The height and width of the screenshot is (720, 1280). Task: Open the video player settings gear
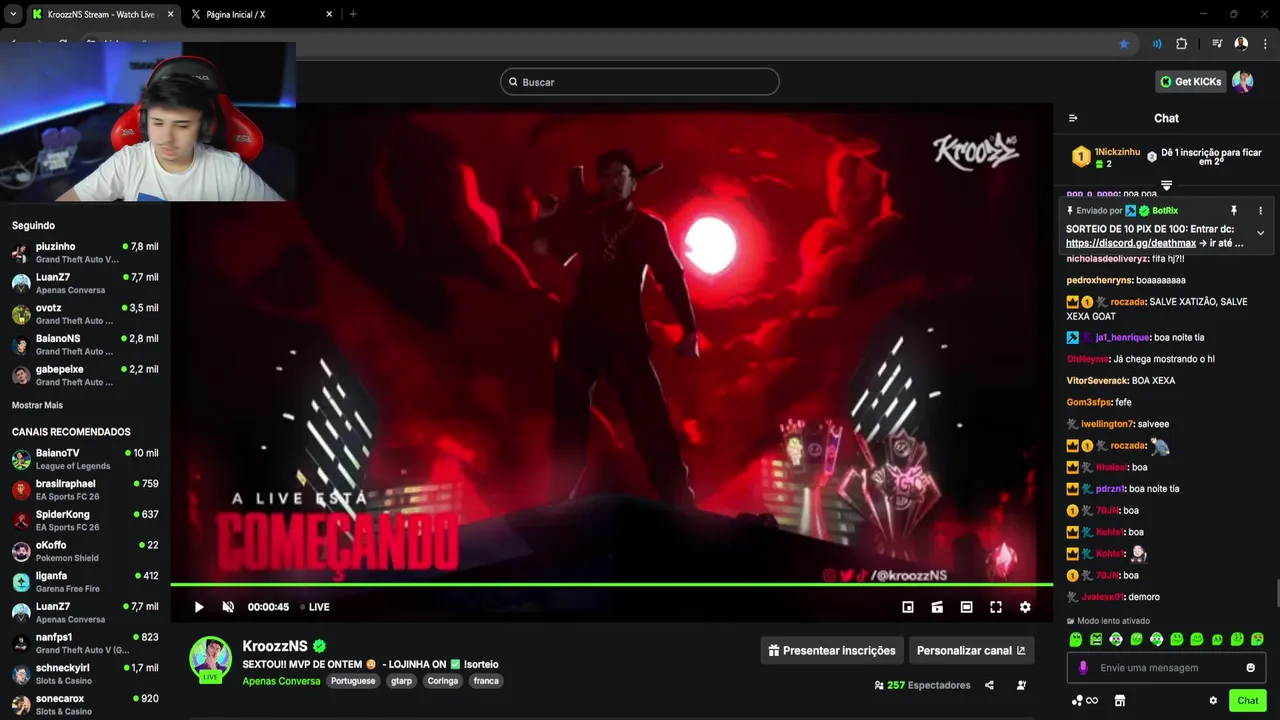(x=1025, y=607)
